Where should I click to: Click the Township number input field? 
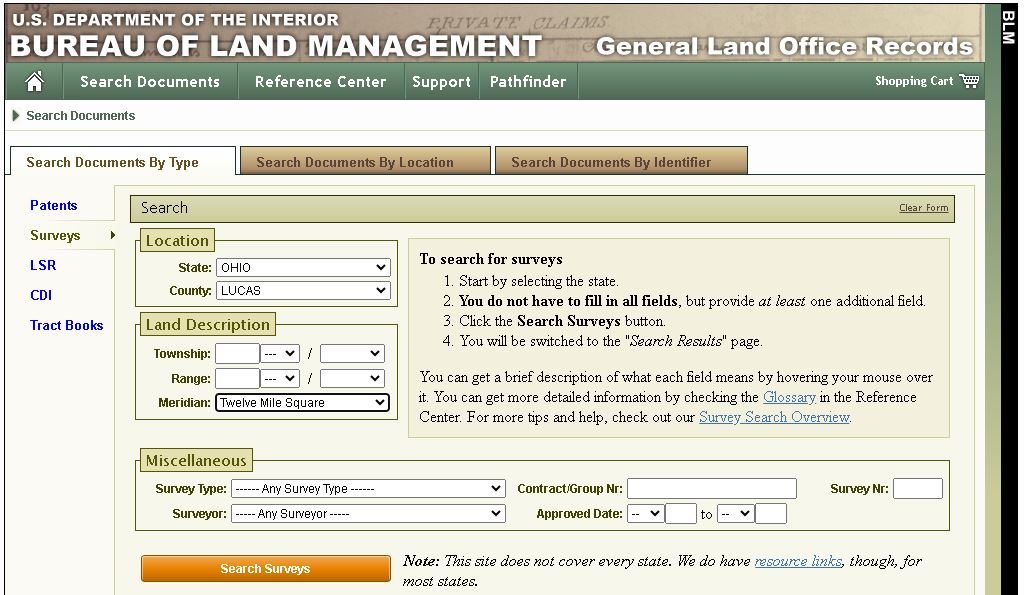point(237,354)
